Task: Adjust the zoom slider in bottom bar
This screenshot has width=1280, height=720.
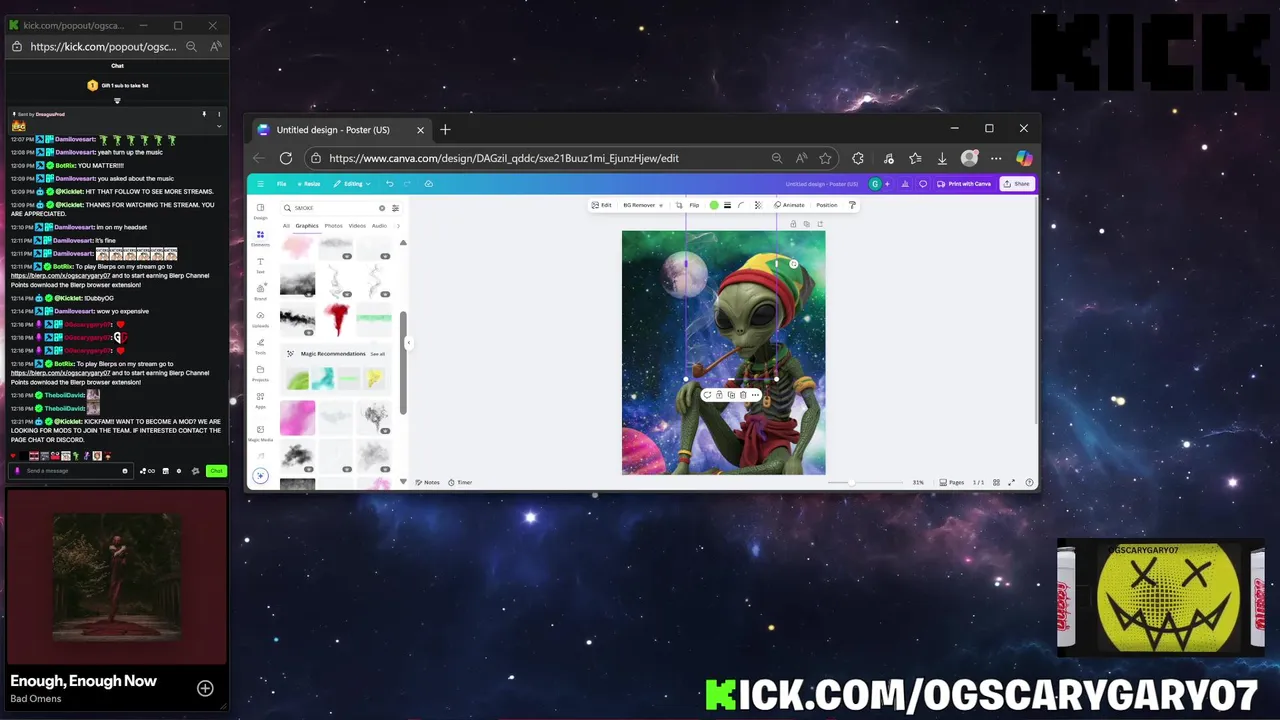Action: pos(851,482)
